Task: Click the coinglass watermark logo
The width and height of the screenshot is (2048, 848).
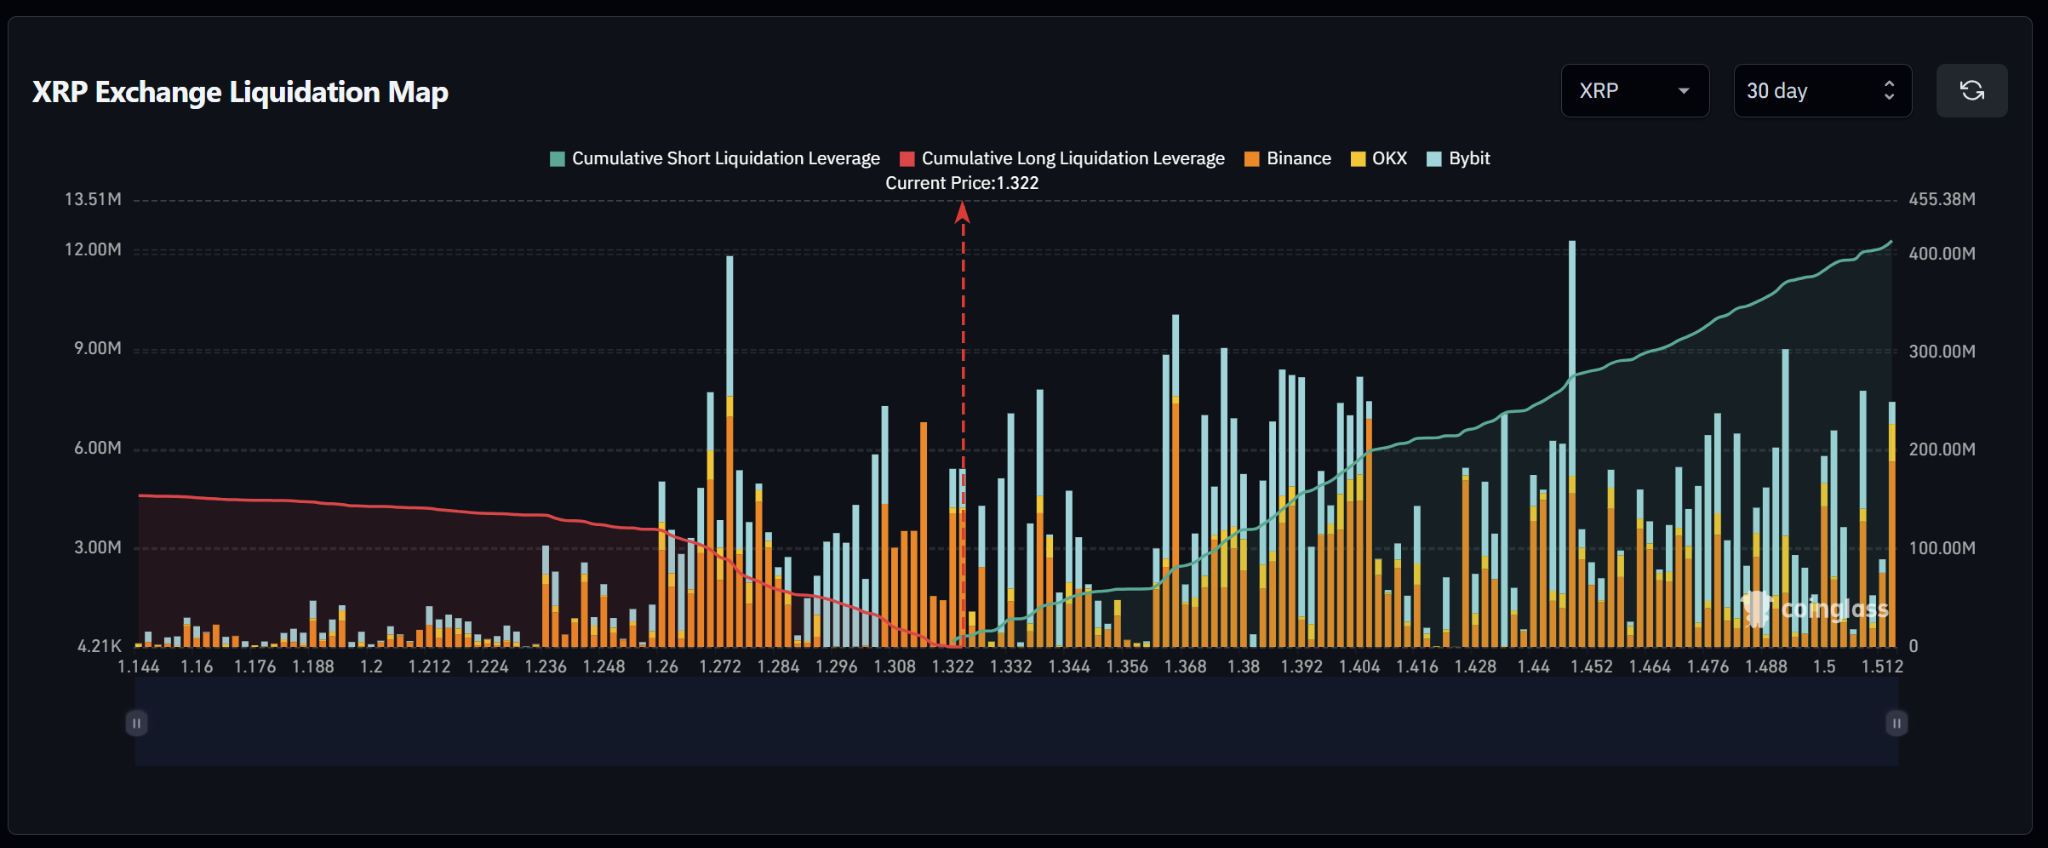Action: [1815, 608]
